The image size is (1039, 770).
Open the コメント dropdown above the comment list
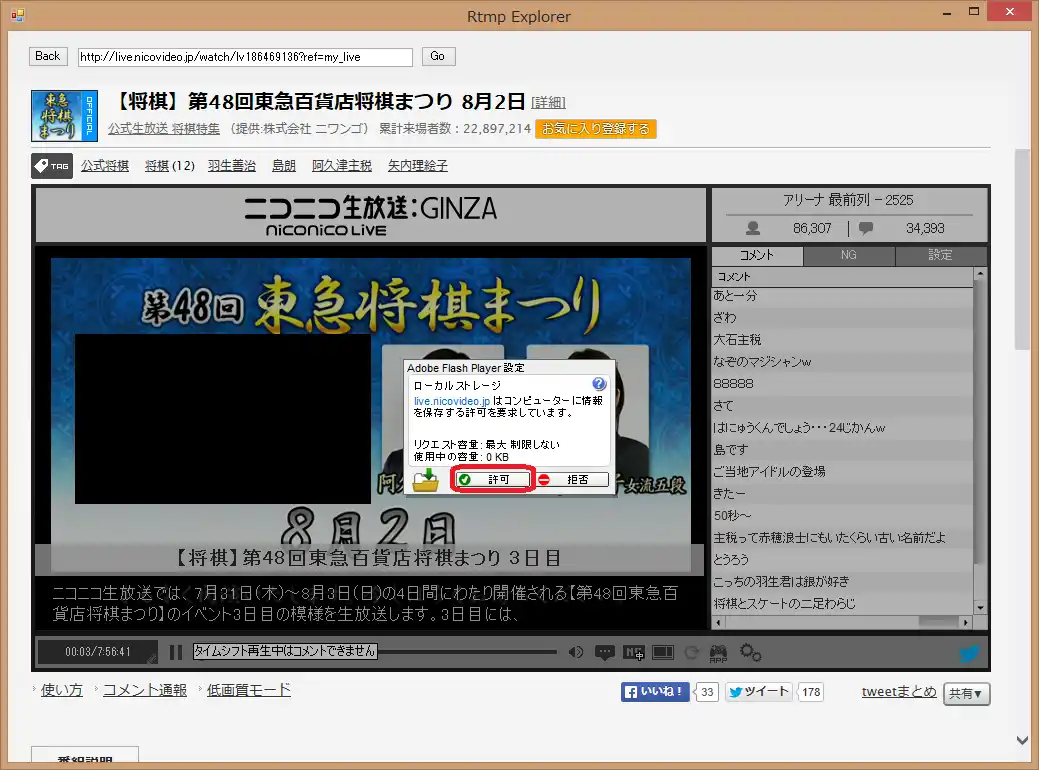(x=845, y=275)
